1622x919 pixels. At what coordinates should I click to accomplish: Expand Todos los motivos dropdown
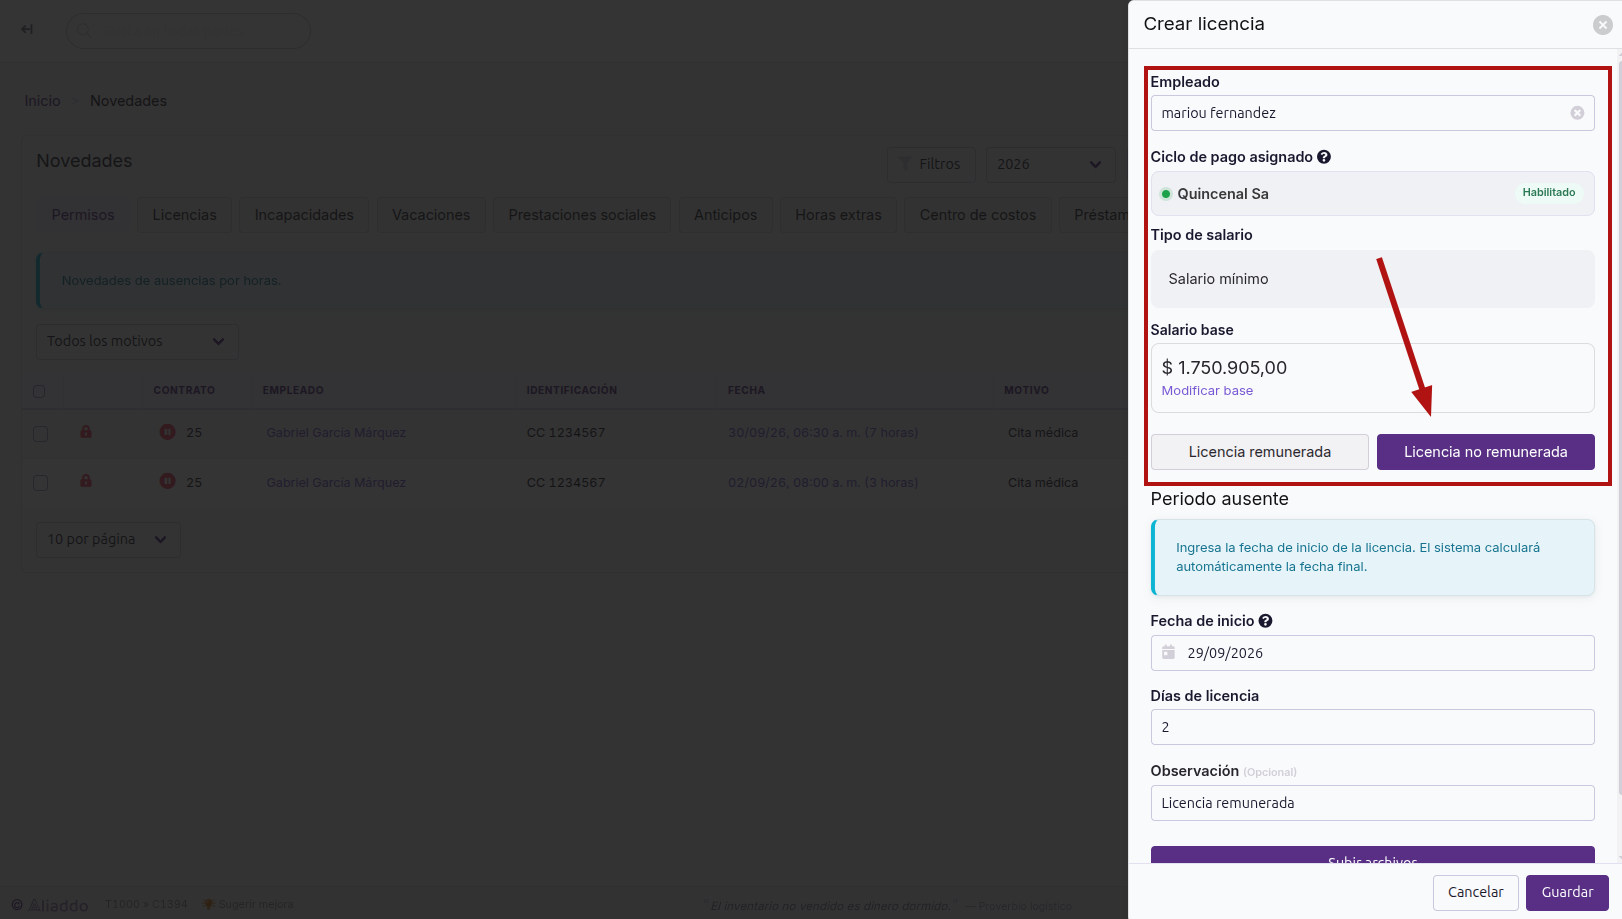137,341
